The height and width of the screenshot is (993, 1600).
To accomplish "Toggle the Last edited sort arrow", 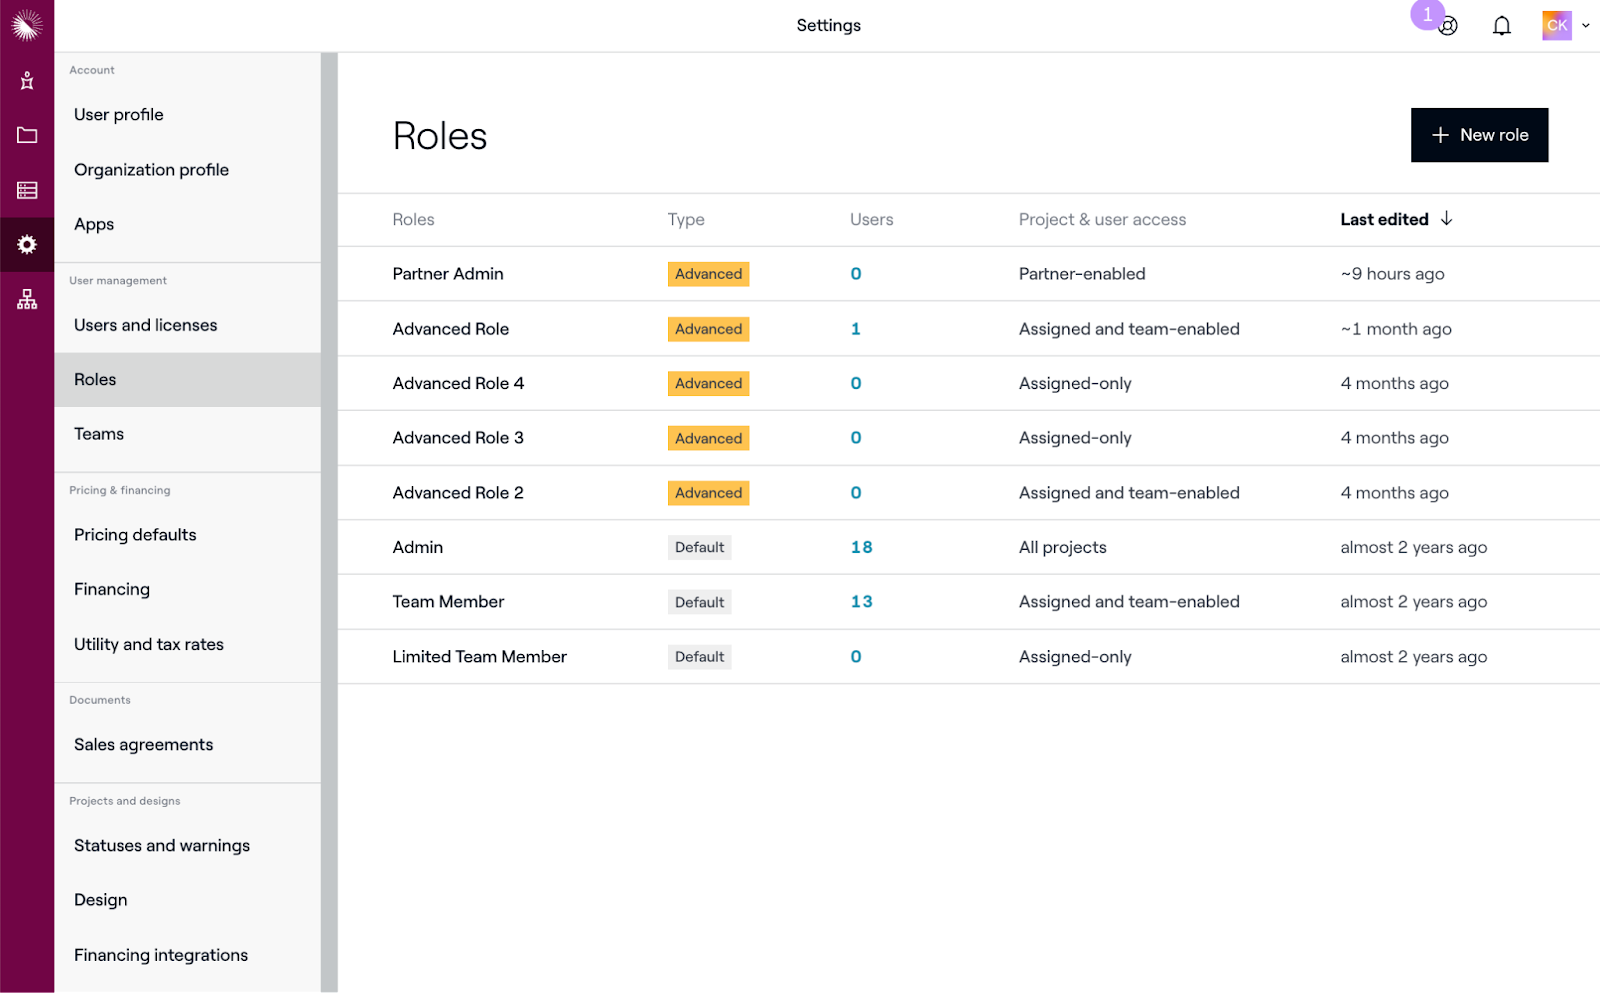I will 1448,219.
